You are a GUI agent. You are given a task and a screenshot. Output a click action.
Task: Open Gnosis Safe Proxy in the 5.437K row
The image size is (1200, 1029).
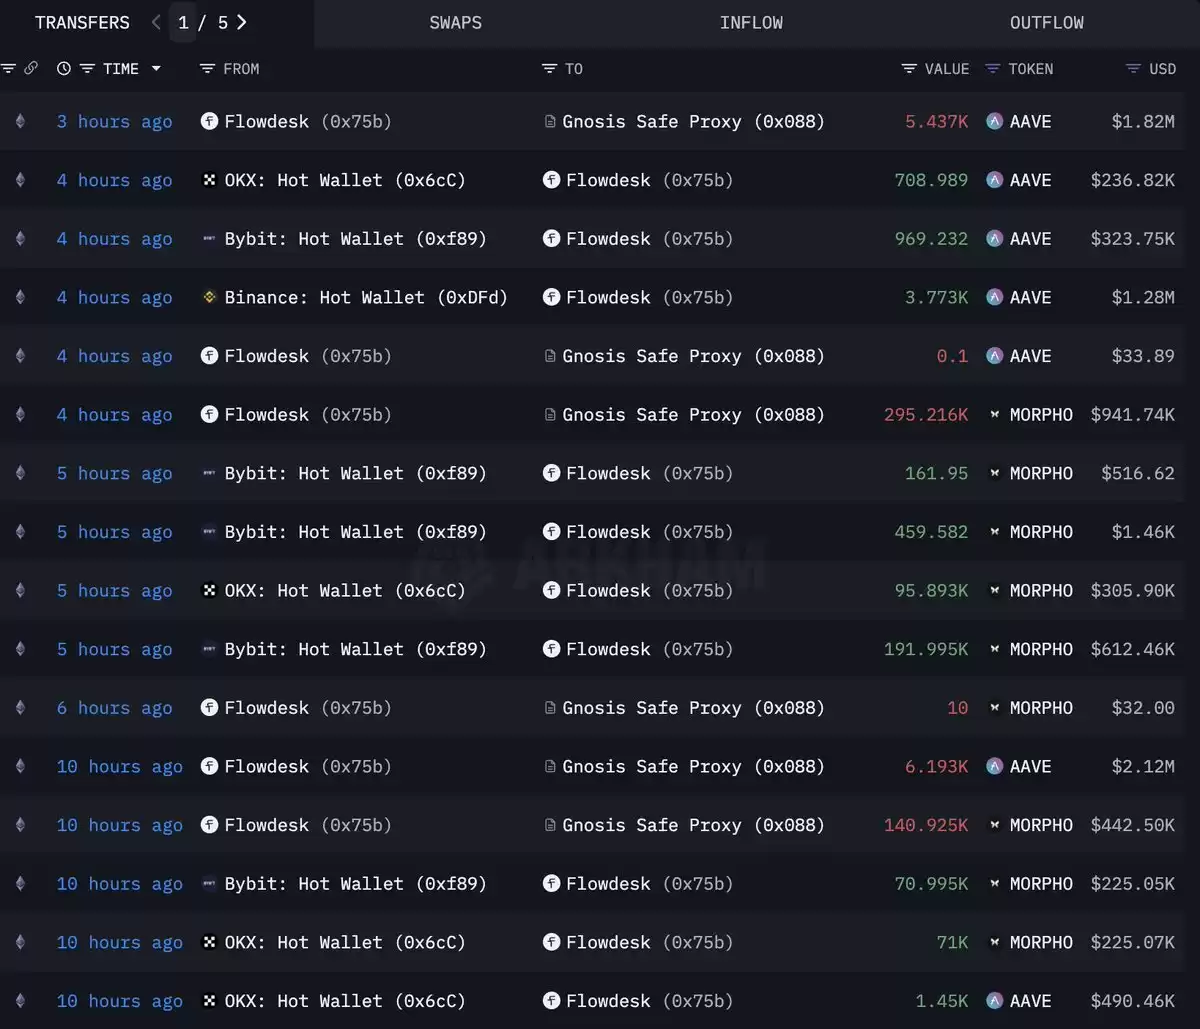tap(694, 121)
